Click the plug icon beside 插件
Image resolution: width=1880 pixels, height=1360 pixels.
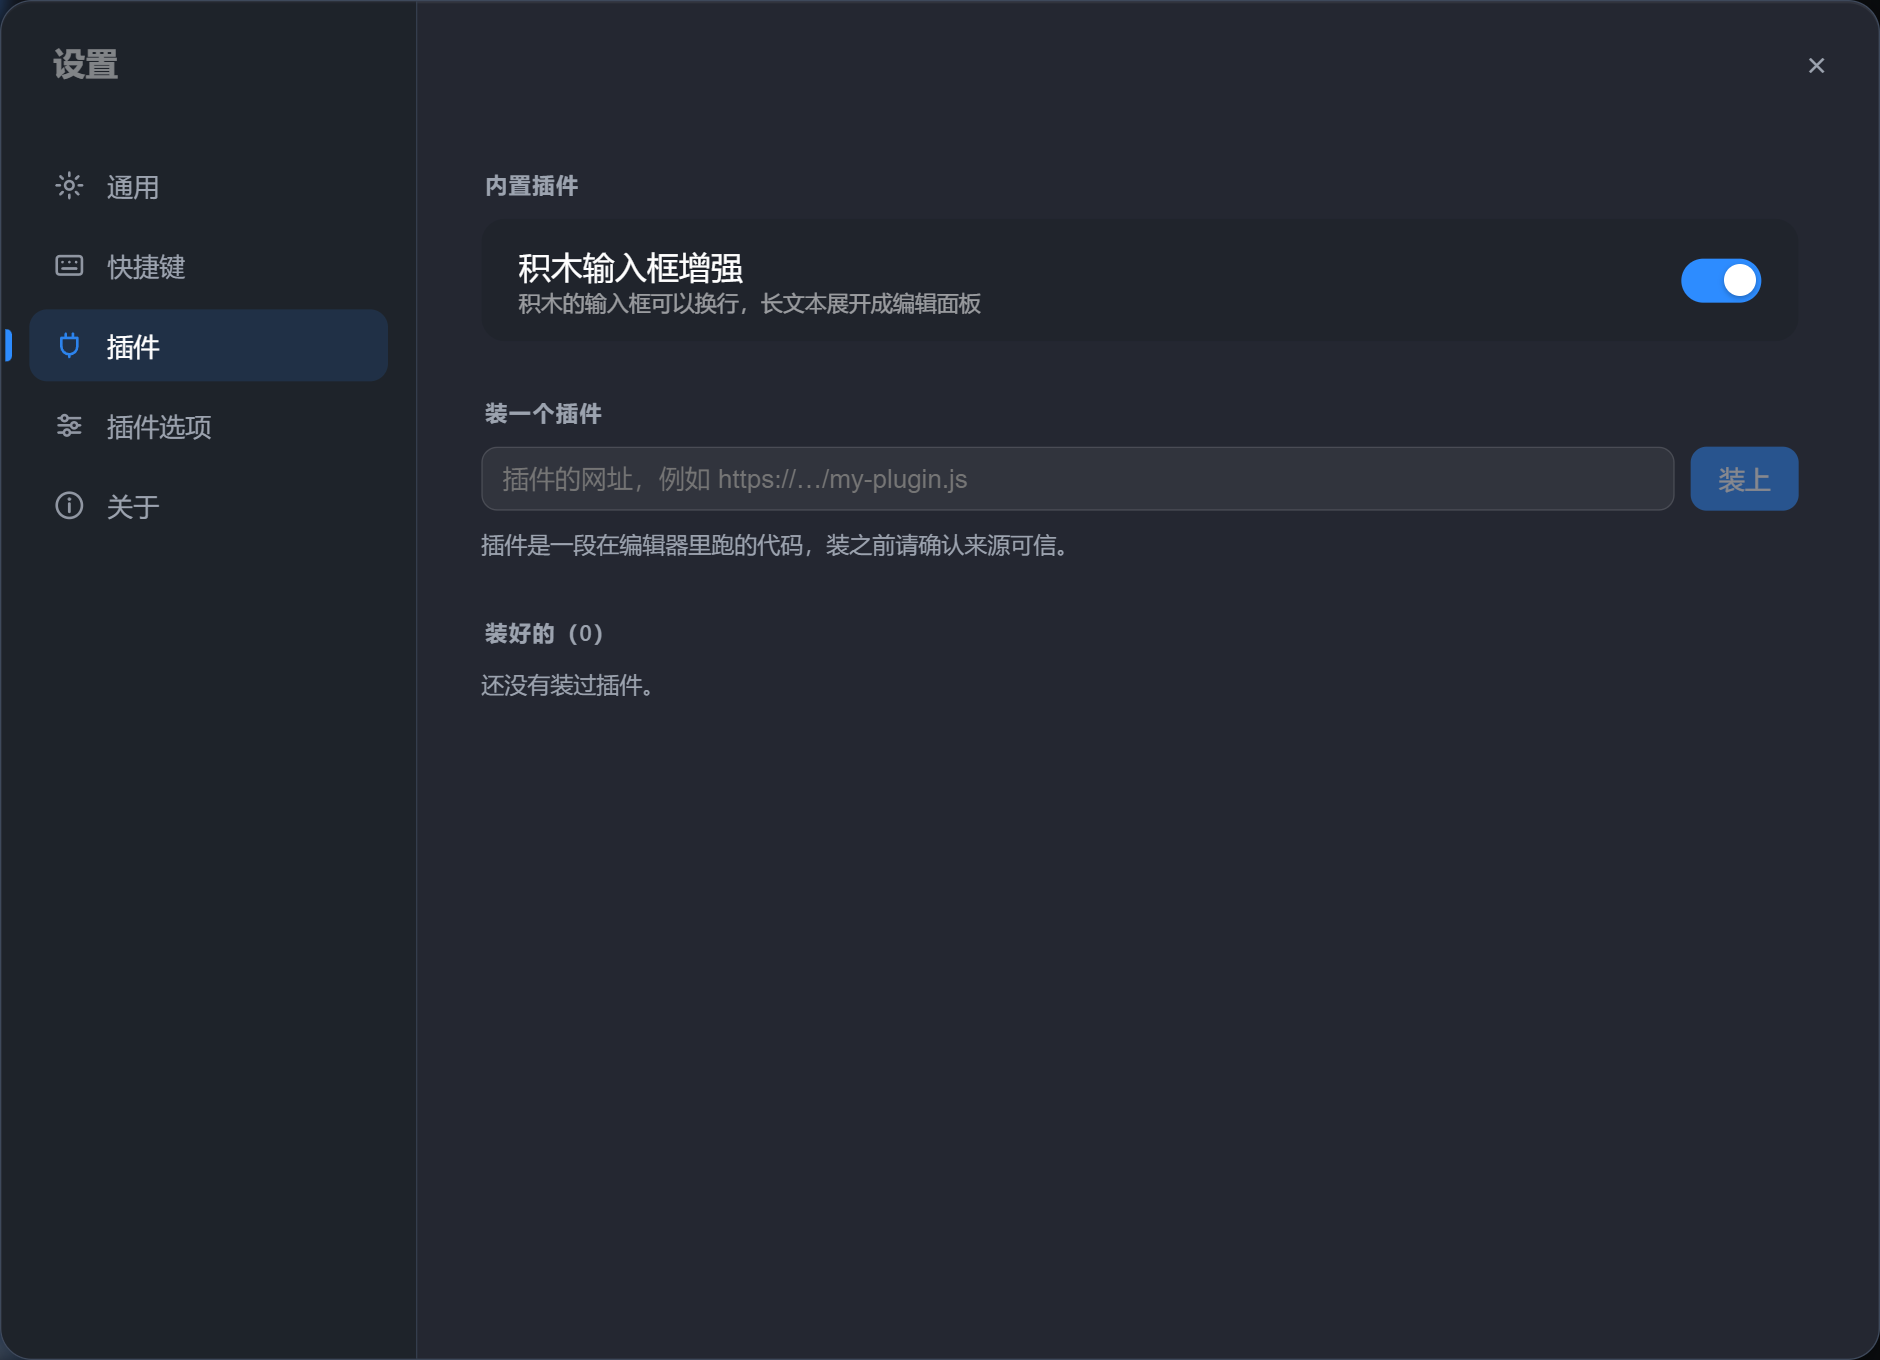69,346
